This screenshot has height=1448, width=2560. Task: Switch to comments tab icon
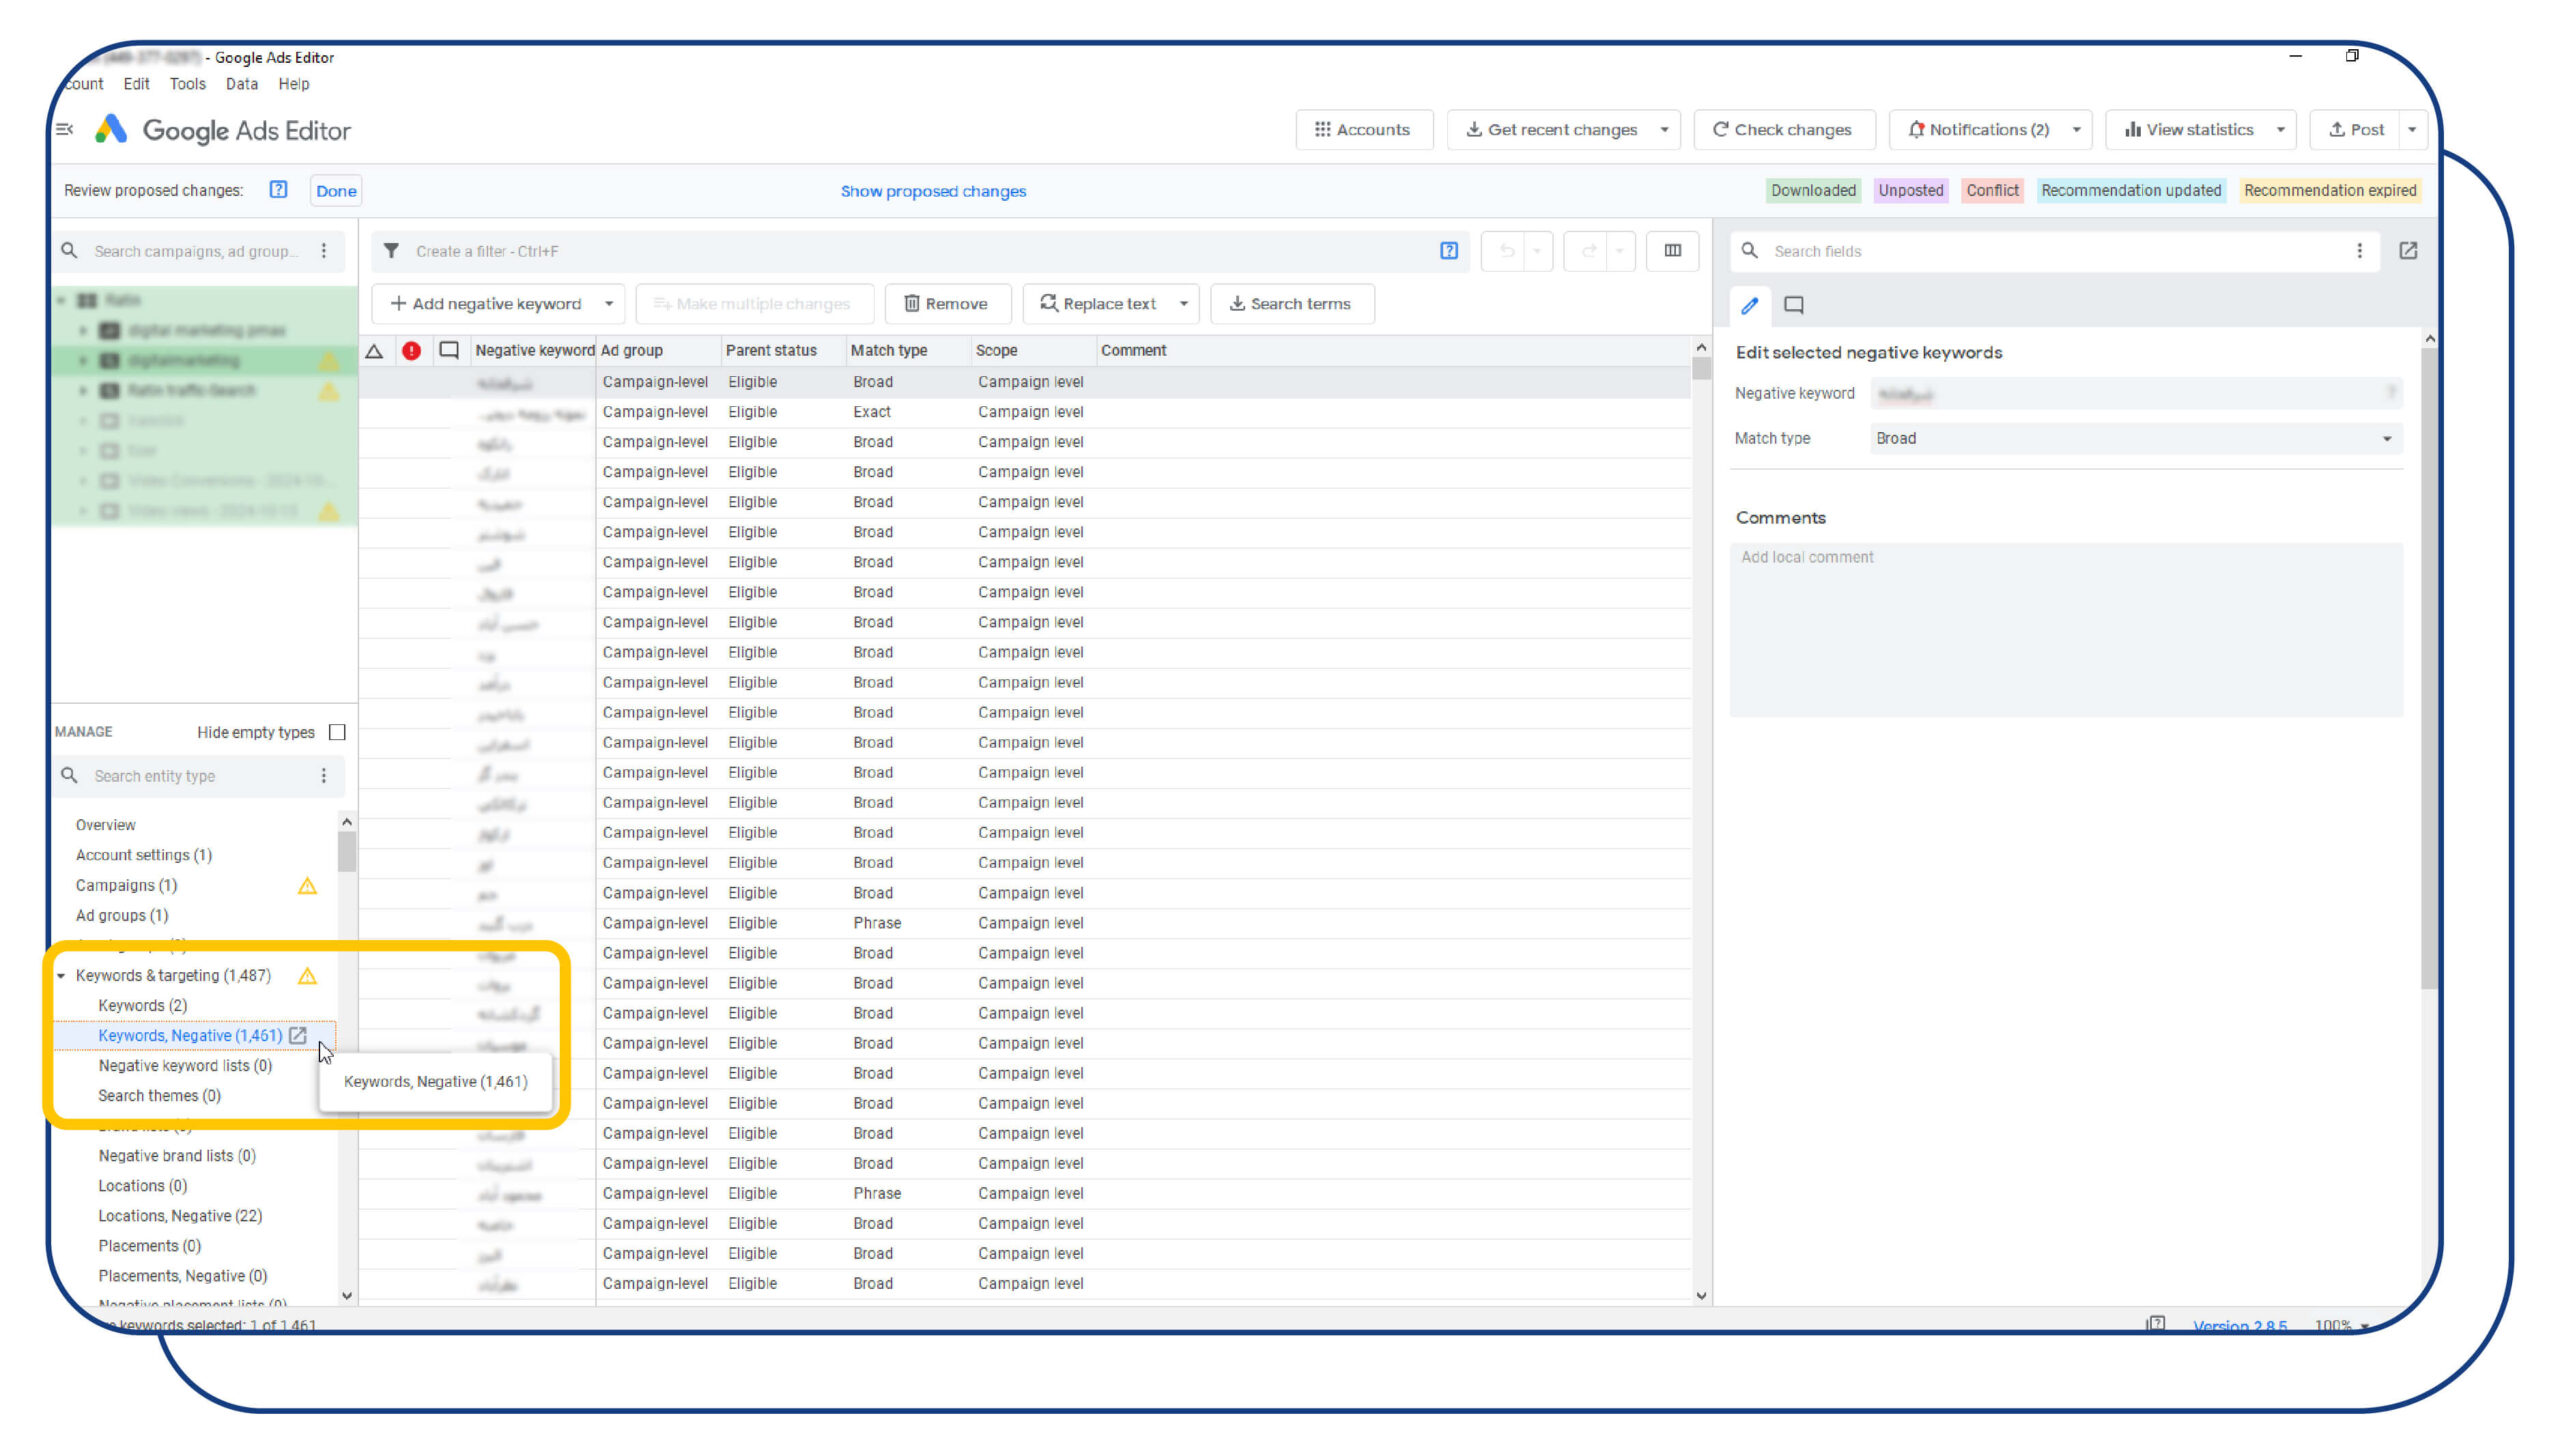pyautogui.click(x=1794, y=306)
